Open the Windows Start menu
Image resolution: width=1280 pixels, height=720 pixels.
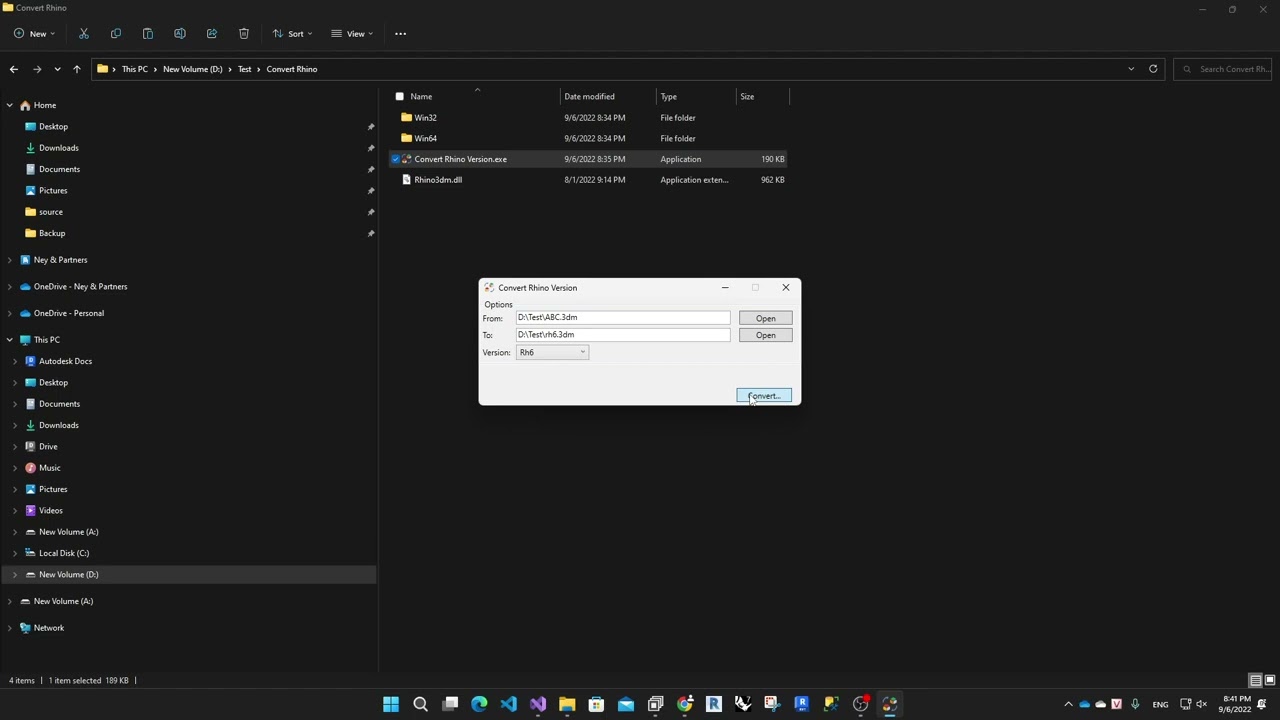pos(391,704)
